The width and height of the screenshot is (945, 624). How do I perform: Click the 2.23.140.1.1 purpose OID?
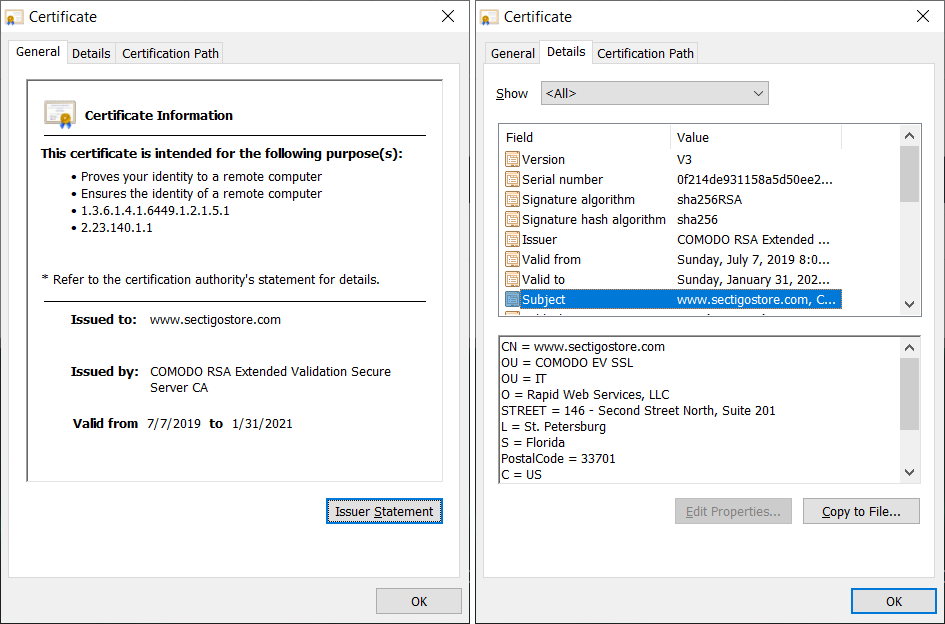116,227
